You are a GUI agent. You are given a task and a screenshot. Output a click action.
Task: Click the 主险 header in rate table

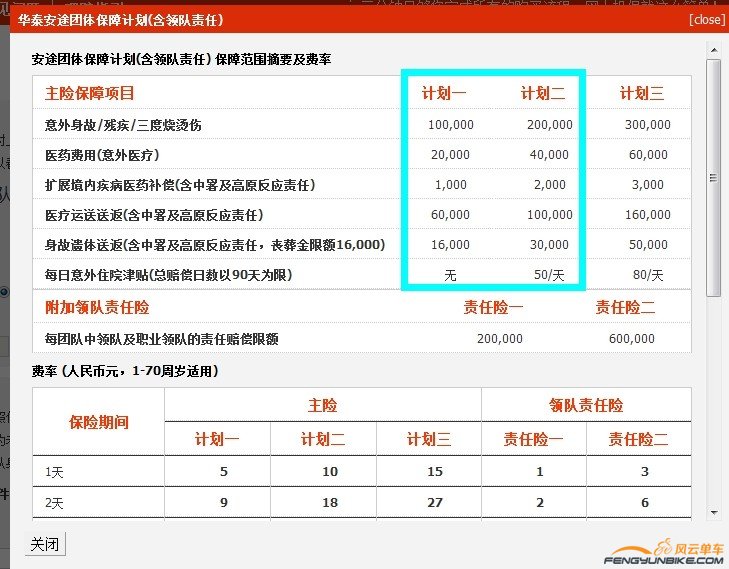coord(322,405)
